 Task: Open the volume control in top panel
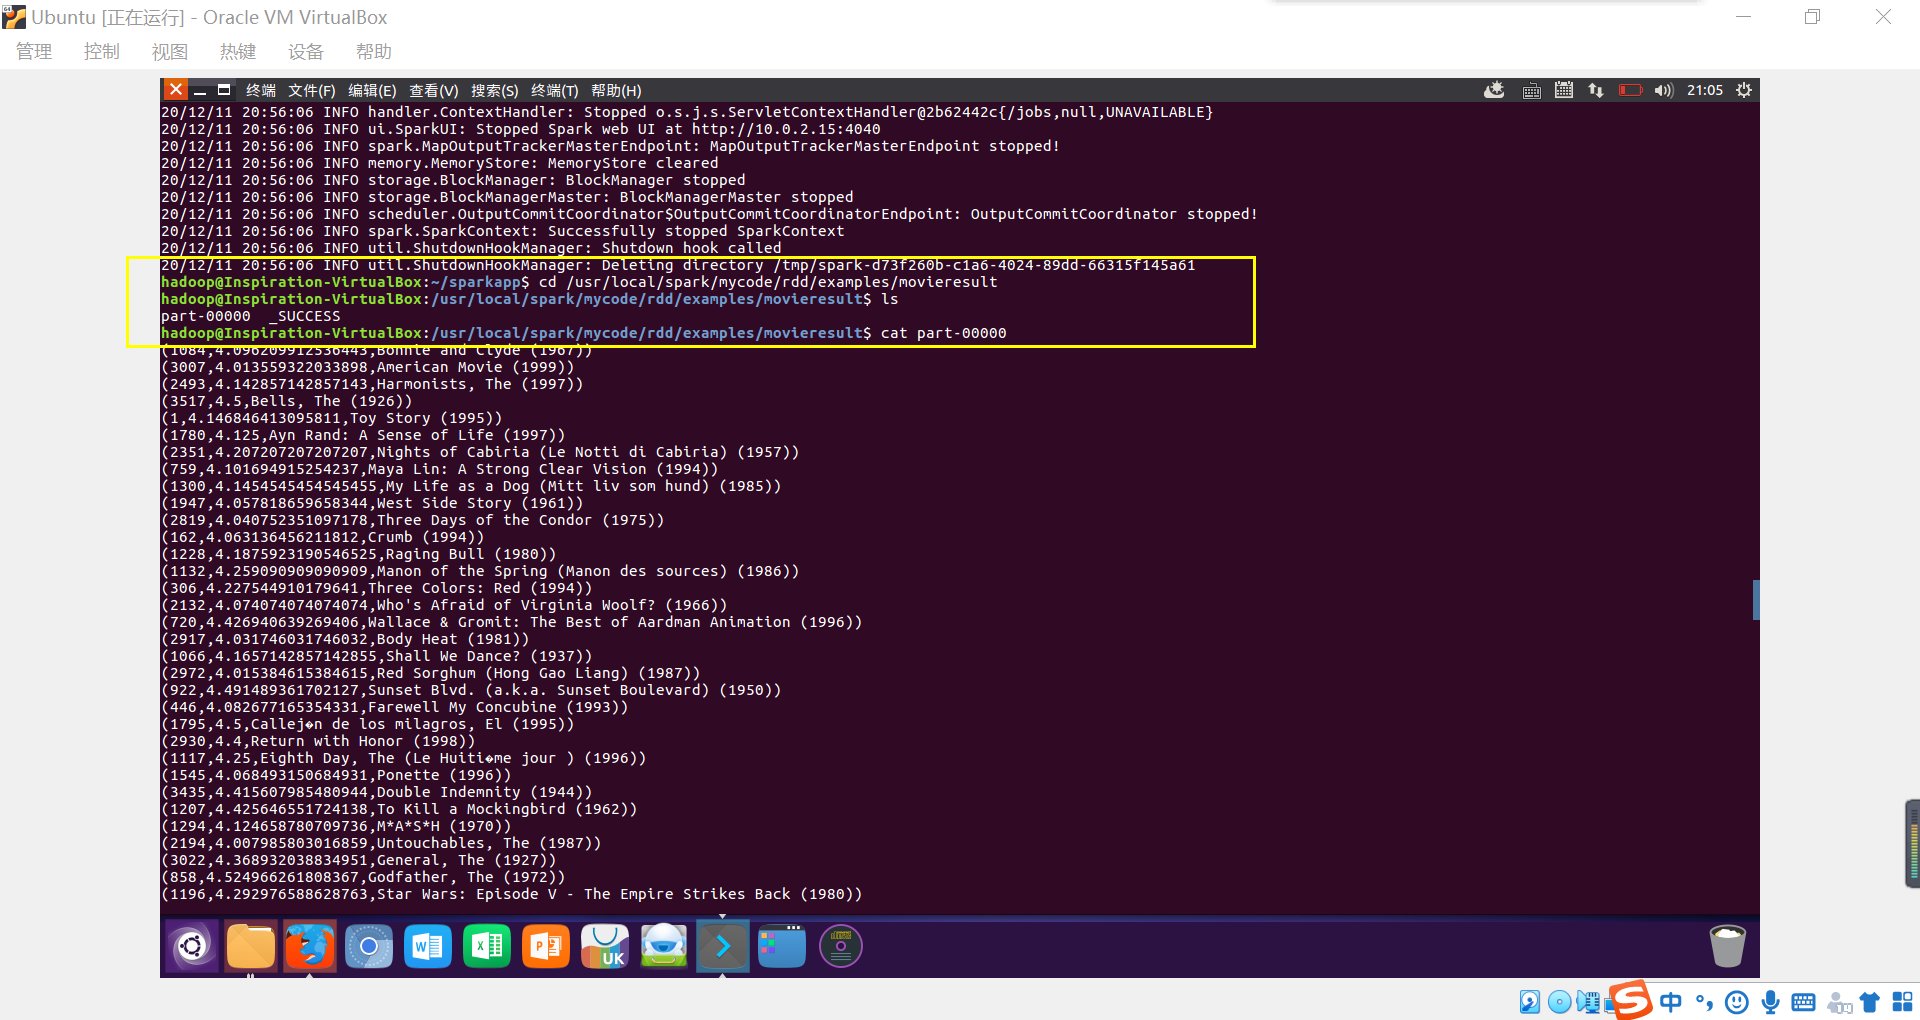pos(1663,90)
